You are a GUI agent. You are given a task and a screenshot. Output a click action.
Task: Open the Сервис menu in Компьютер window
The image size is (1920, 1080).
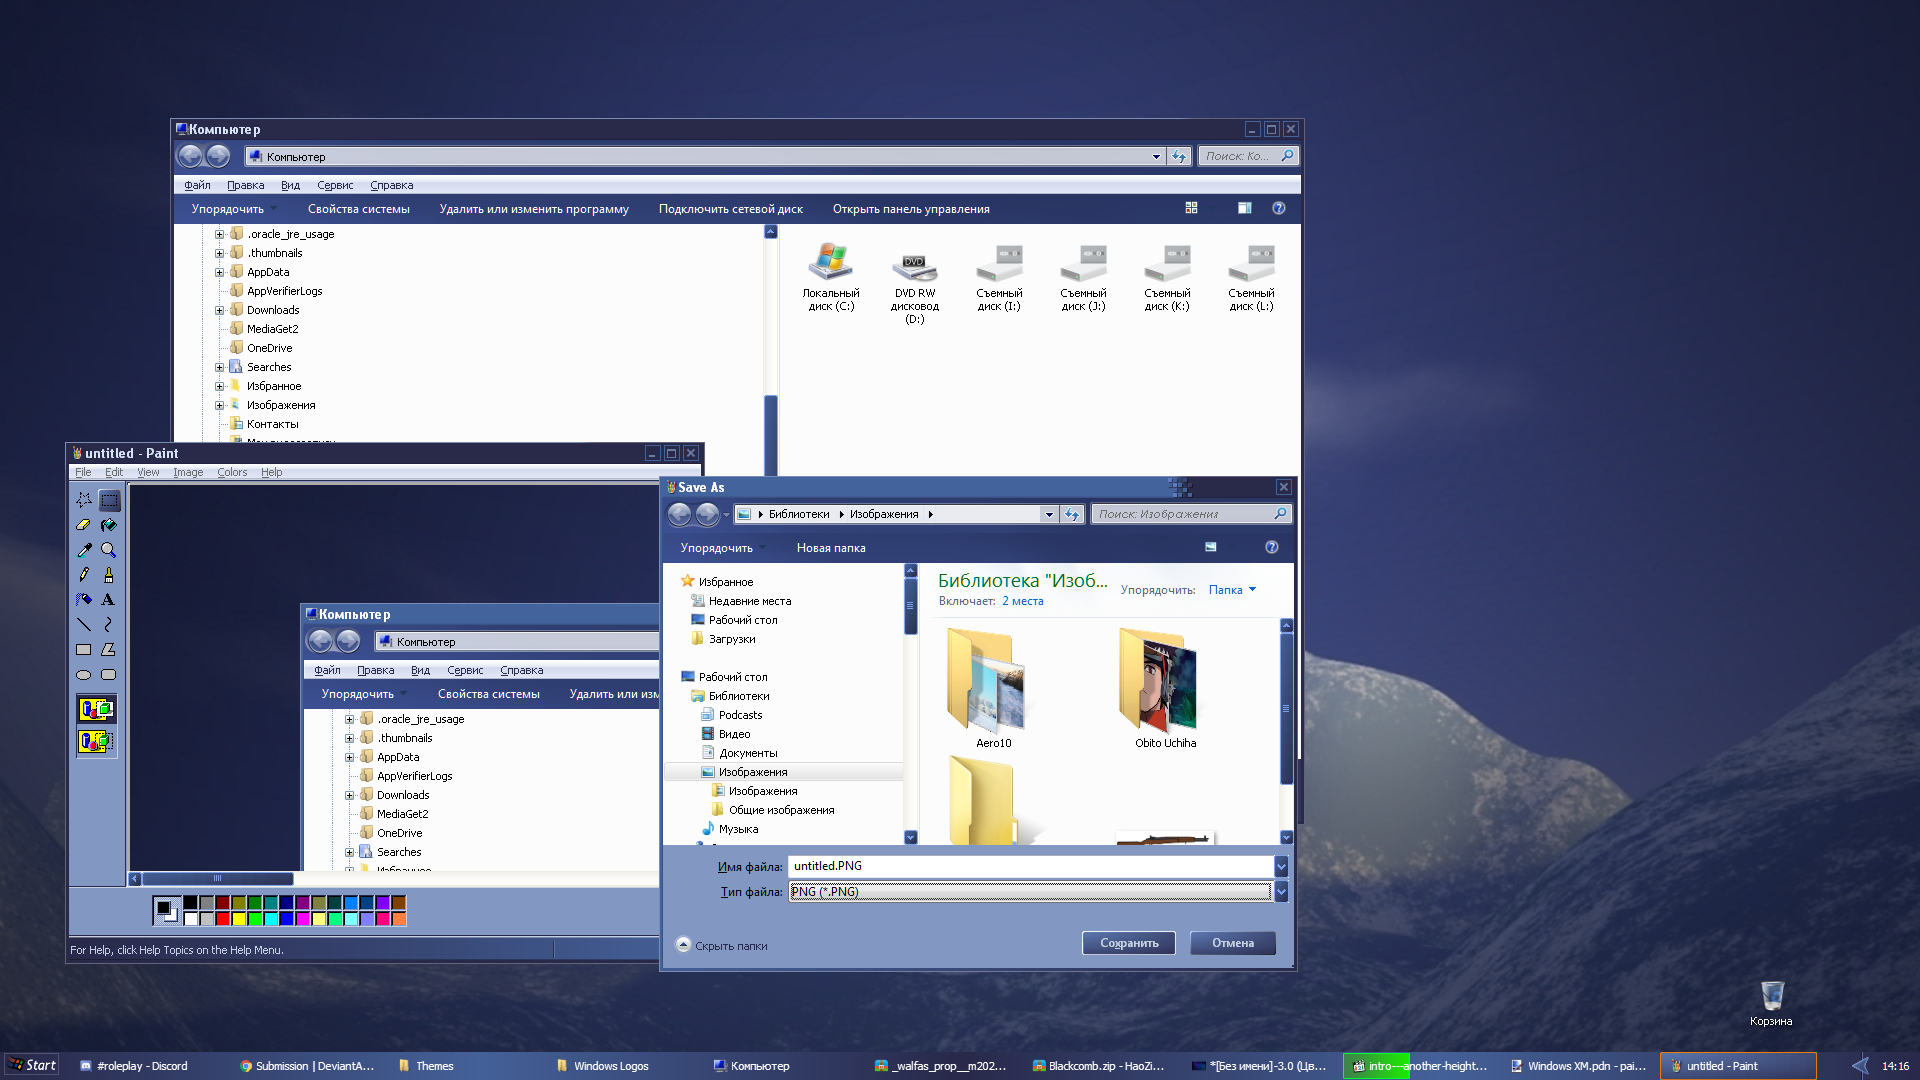click(x=335, y=185)
